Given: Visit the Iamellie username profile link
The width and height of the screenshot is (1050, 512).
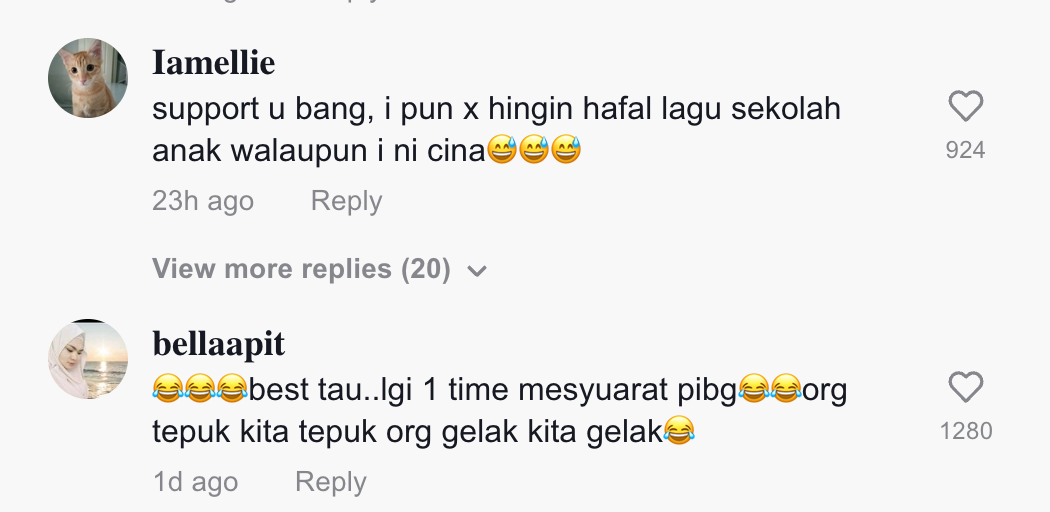Looking at the screenshot, I should pyautogui.click(x=213, y=63).
